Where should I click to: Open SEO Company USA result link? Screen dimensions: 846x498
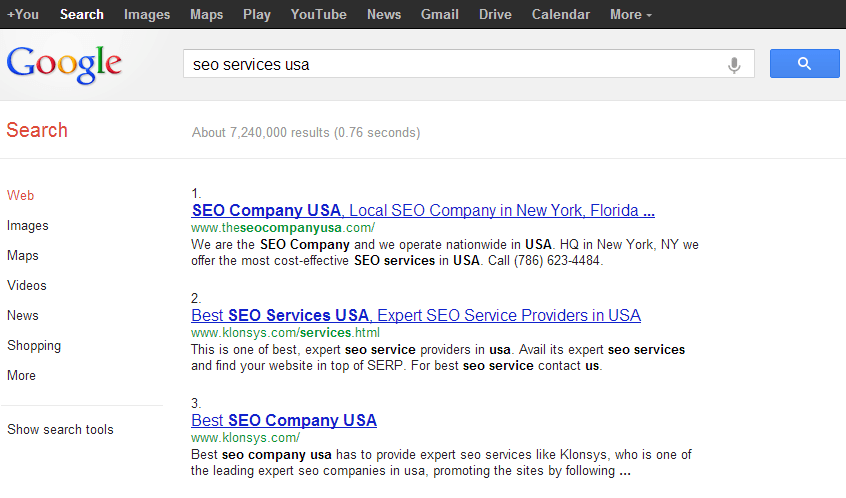point(423,210)
